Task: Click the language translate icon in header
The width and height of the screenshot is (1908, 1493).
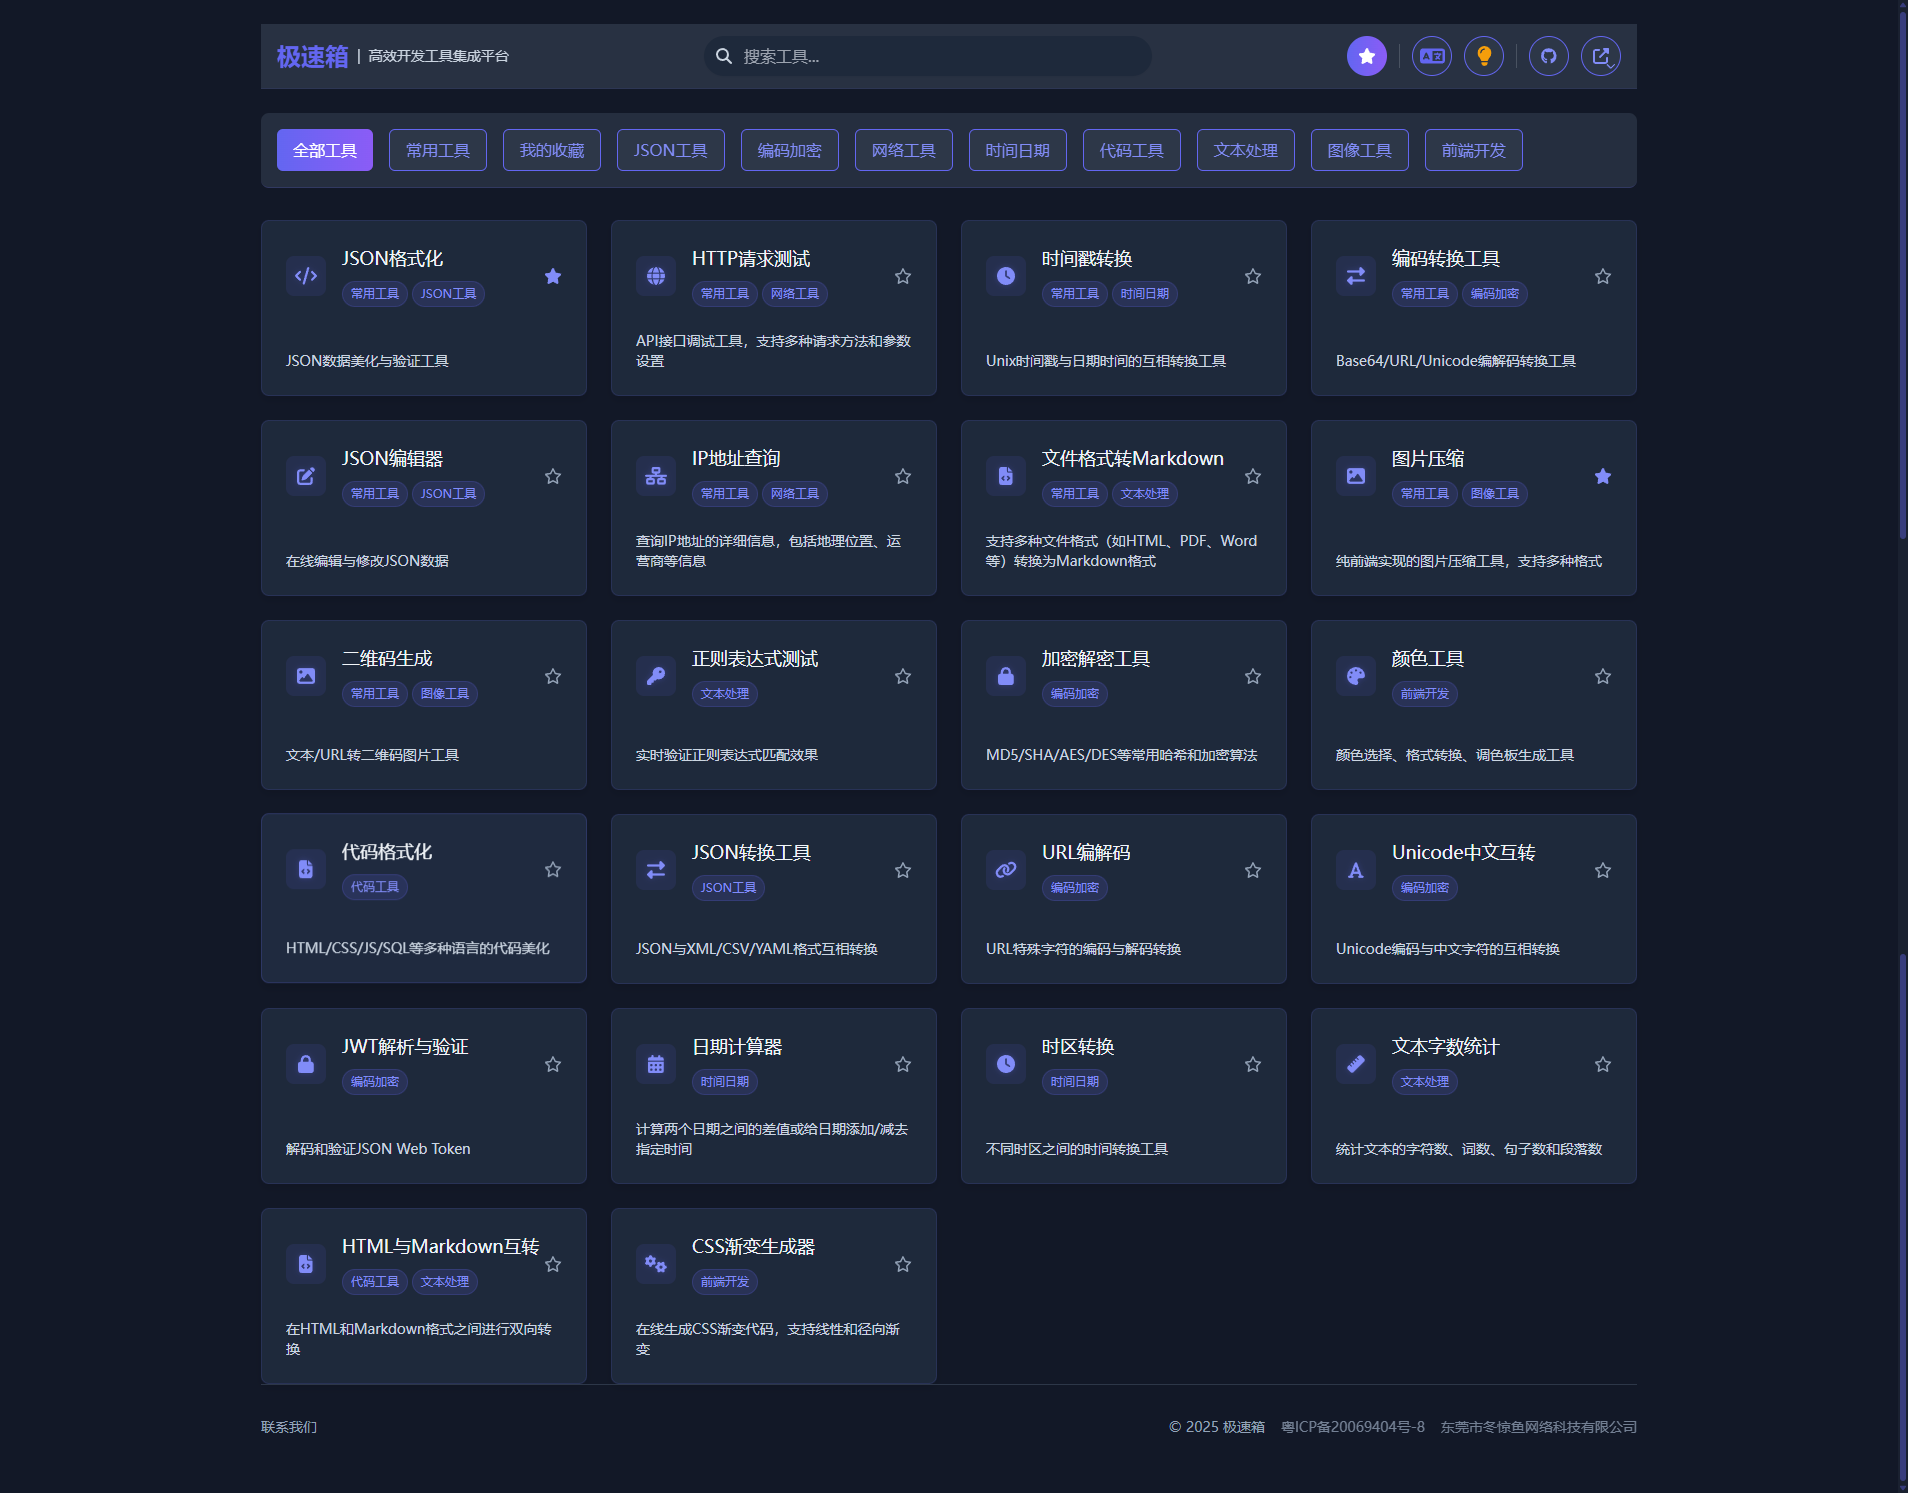Action: 1432,56
